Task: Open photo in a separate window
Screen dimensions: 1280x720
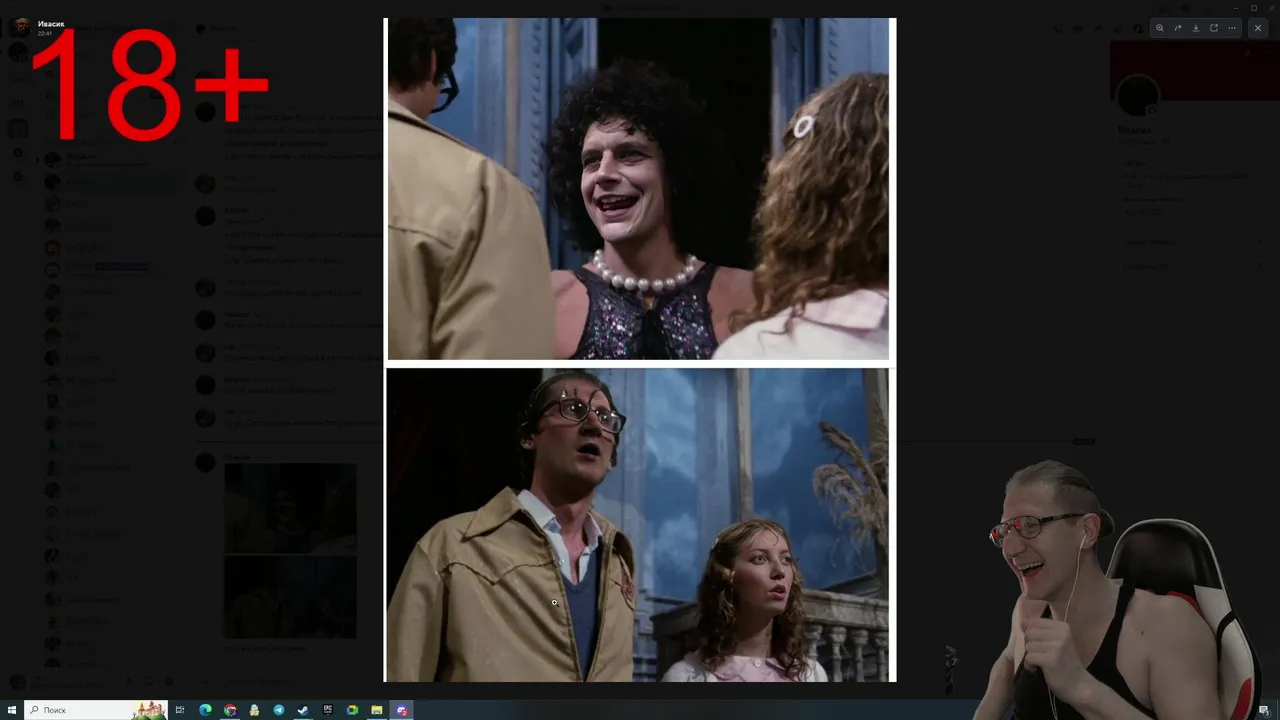Action: coord(1214,28)
